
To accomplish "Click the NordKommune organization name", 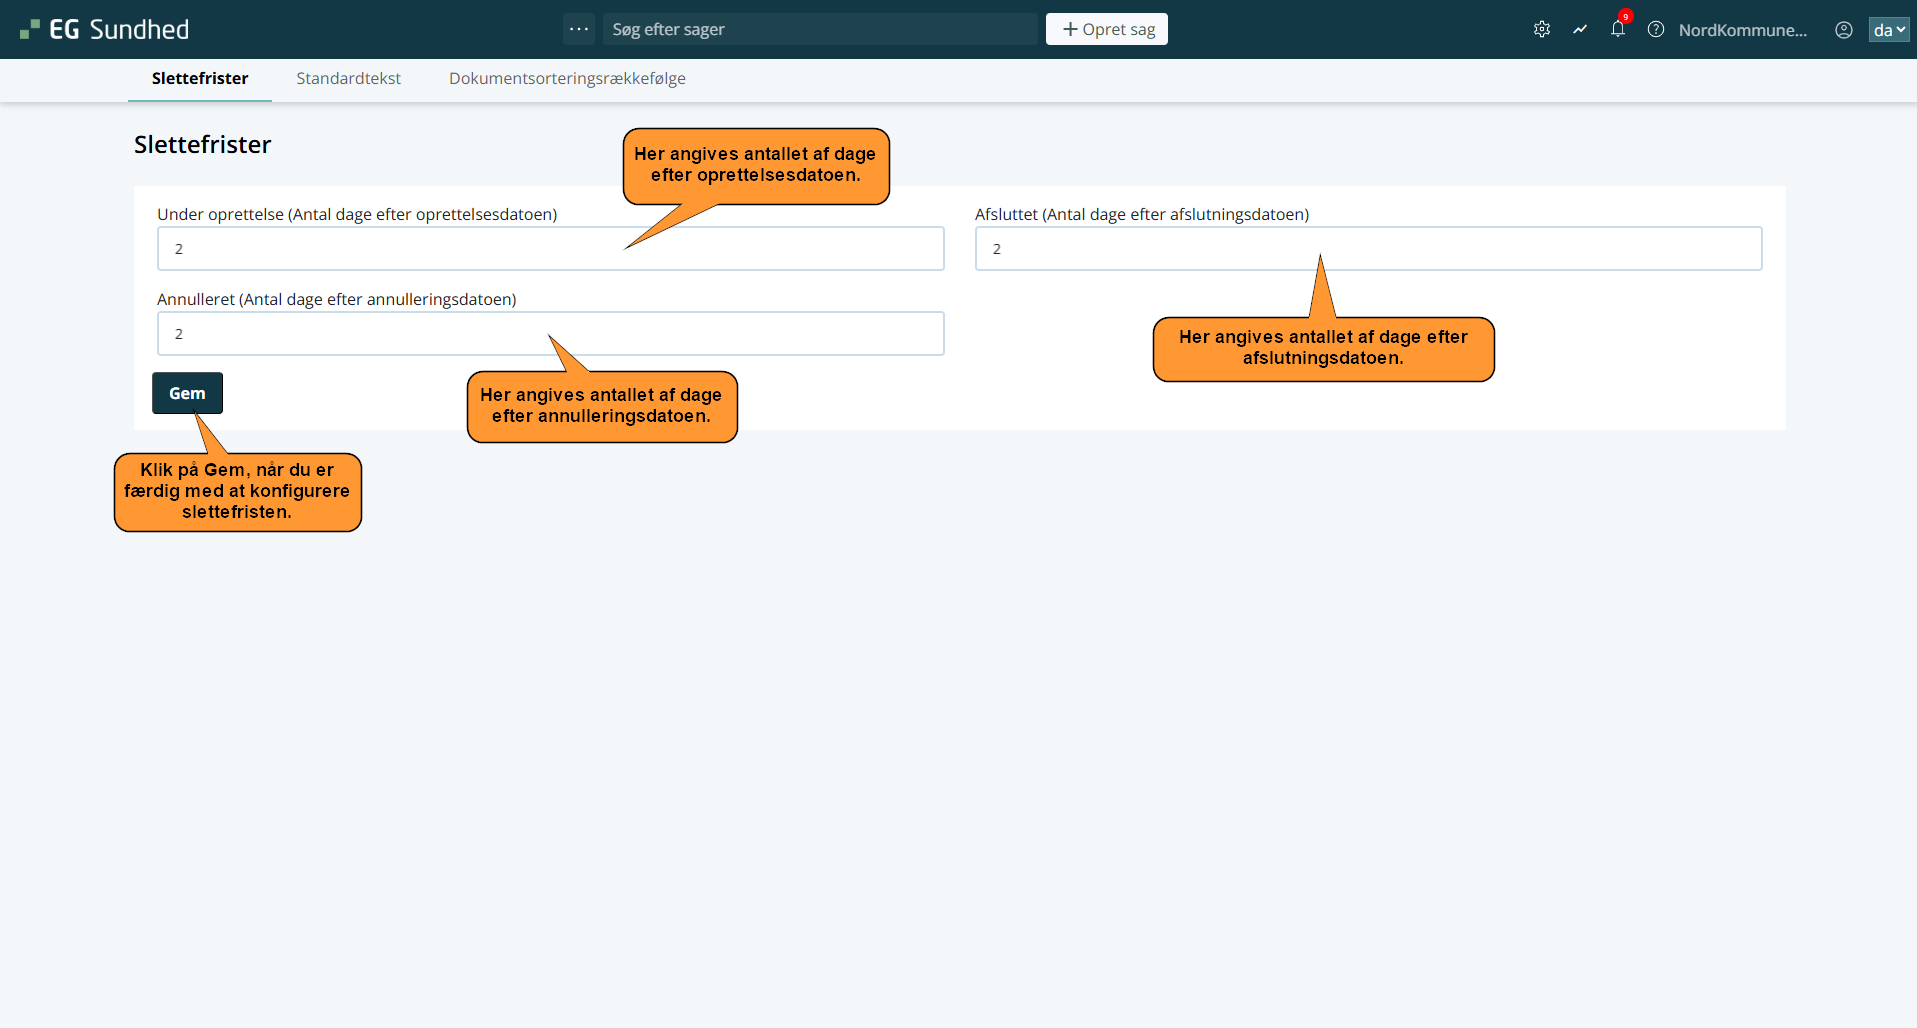I will (1742, 30).
